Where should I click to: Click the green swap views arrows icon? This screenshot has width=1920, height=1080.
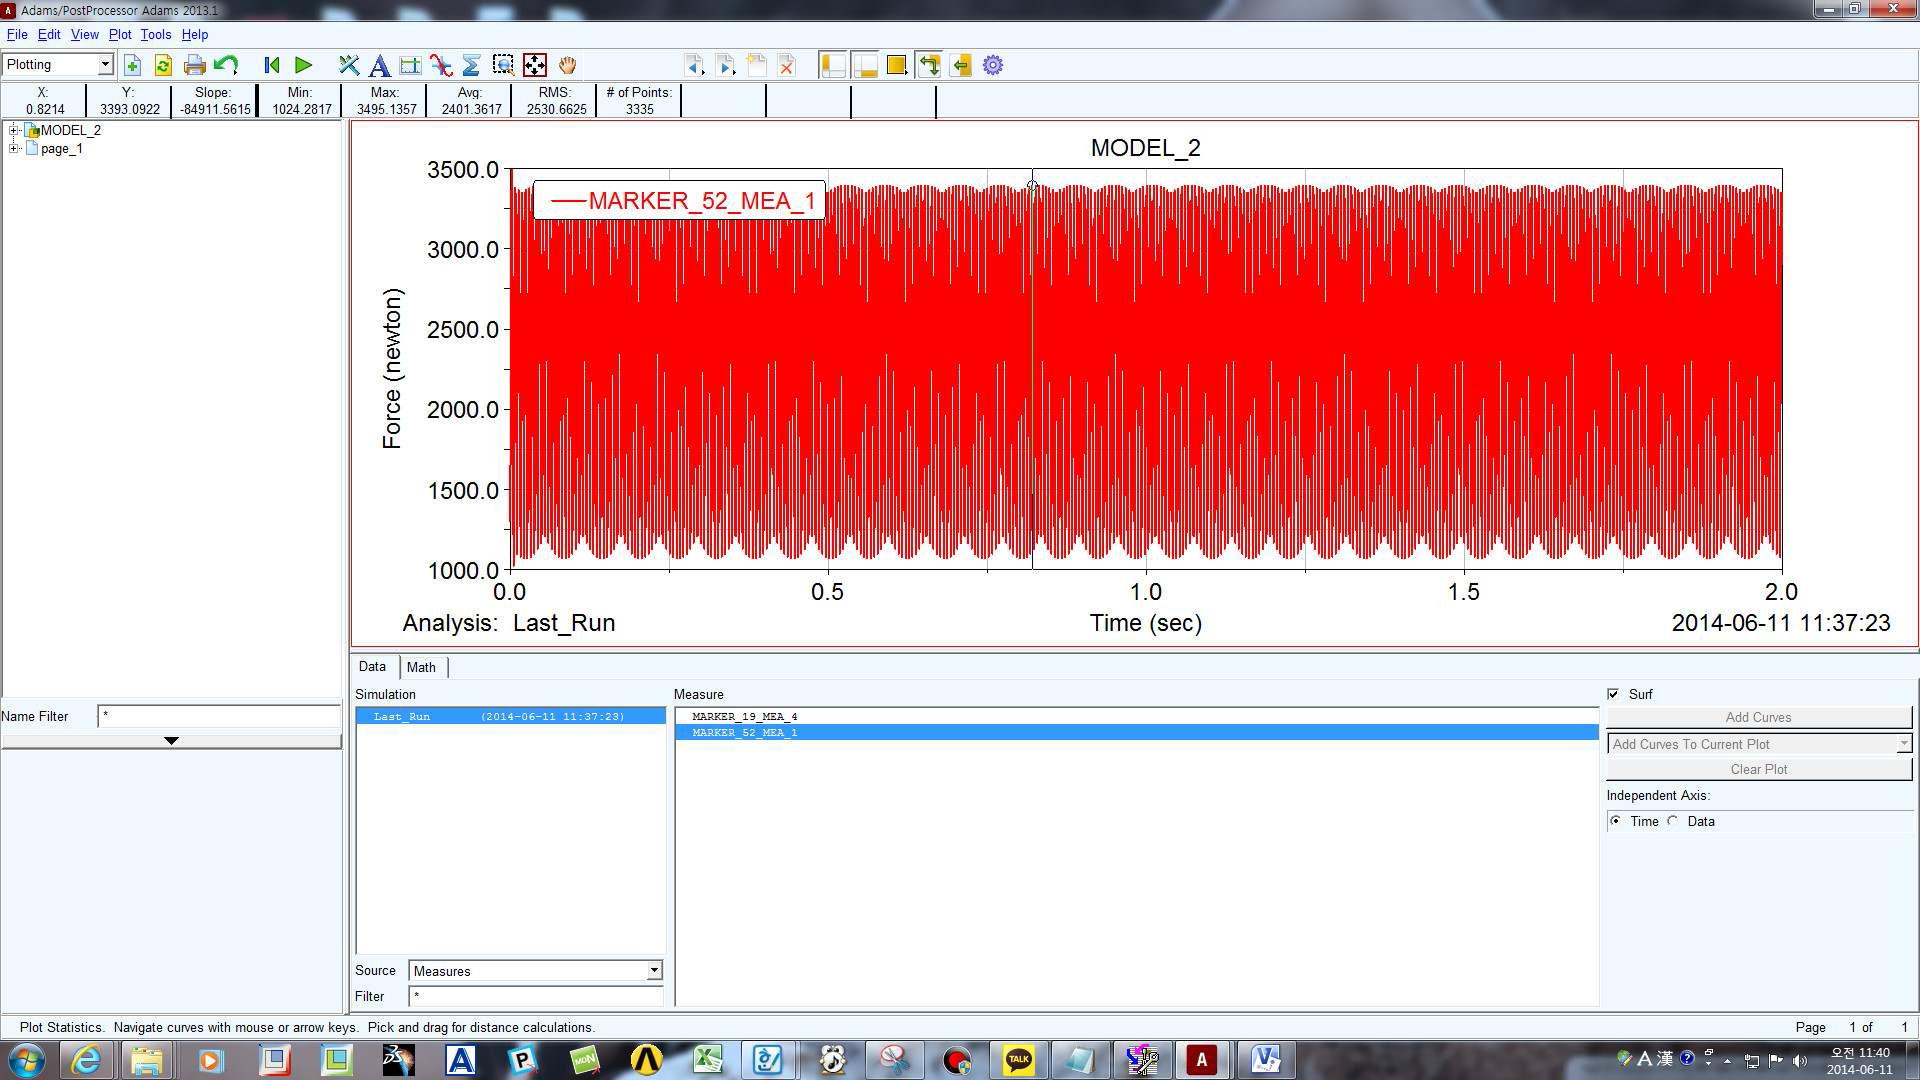[929, 65]
